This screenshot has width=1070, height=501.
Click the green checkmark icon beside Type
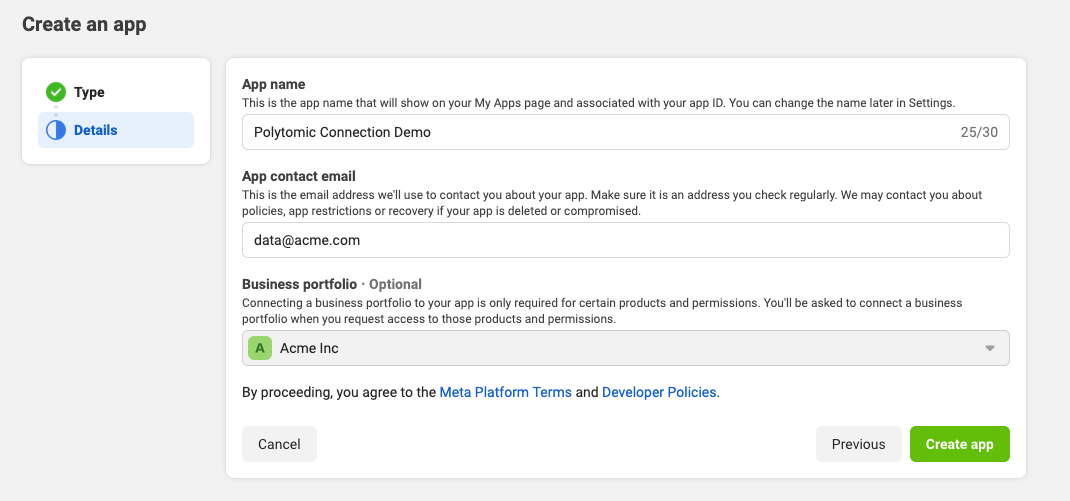pos(56,92)
